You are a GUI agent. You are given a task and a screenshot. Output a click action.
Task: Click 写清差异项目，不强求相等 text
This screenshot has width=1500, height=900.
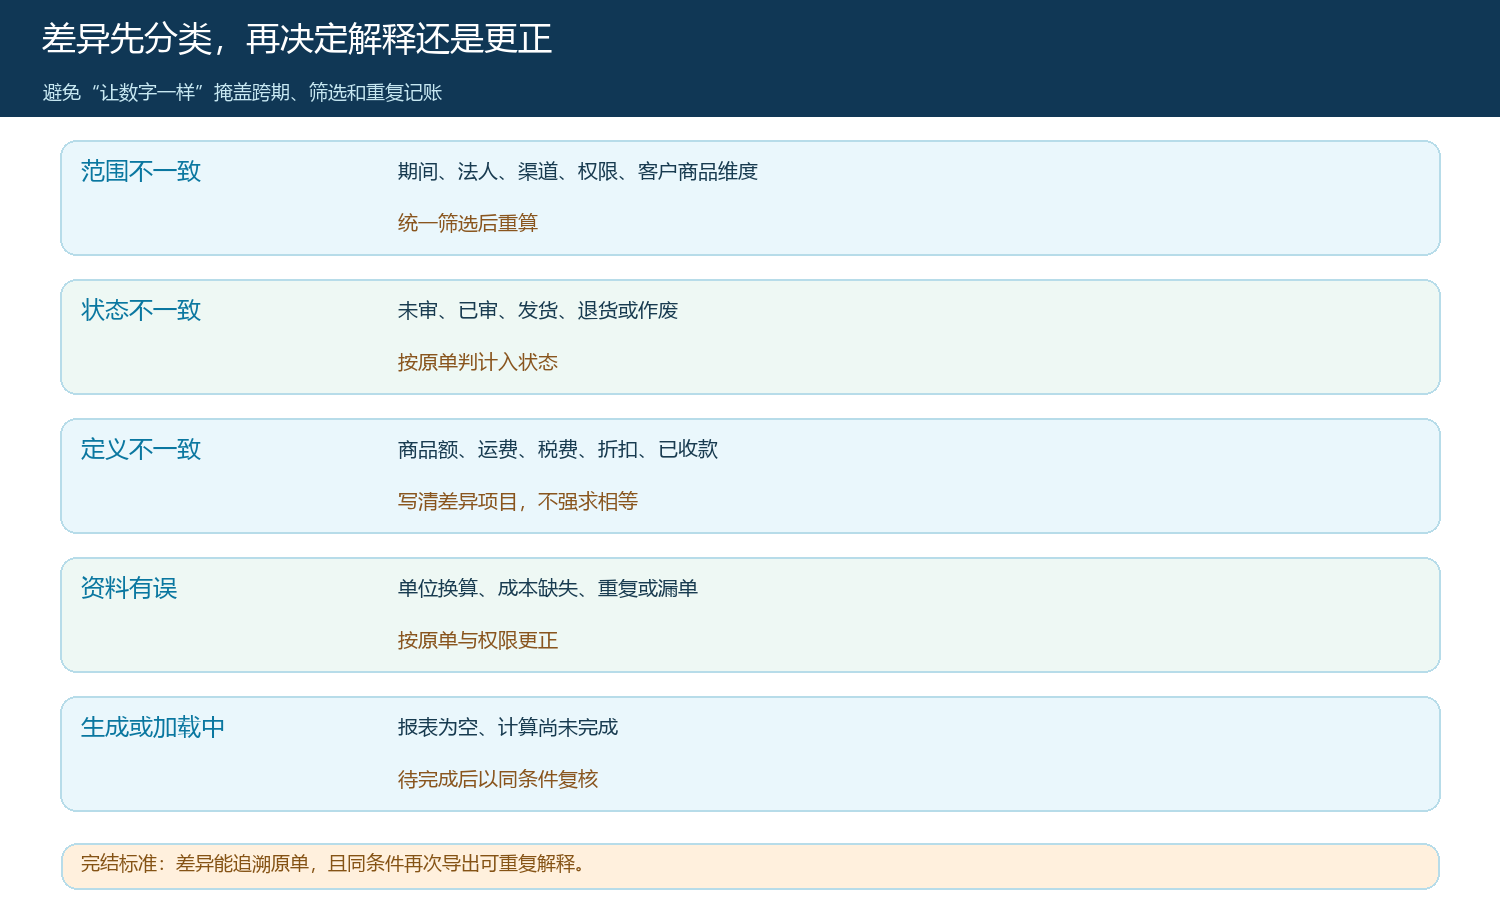coord(518,501)
